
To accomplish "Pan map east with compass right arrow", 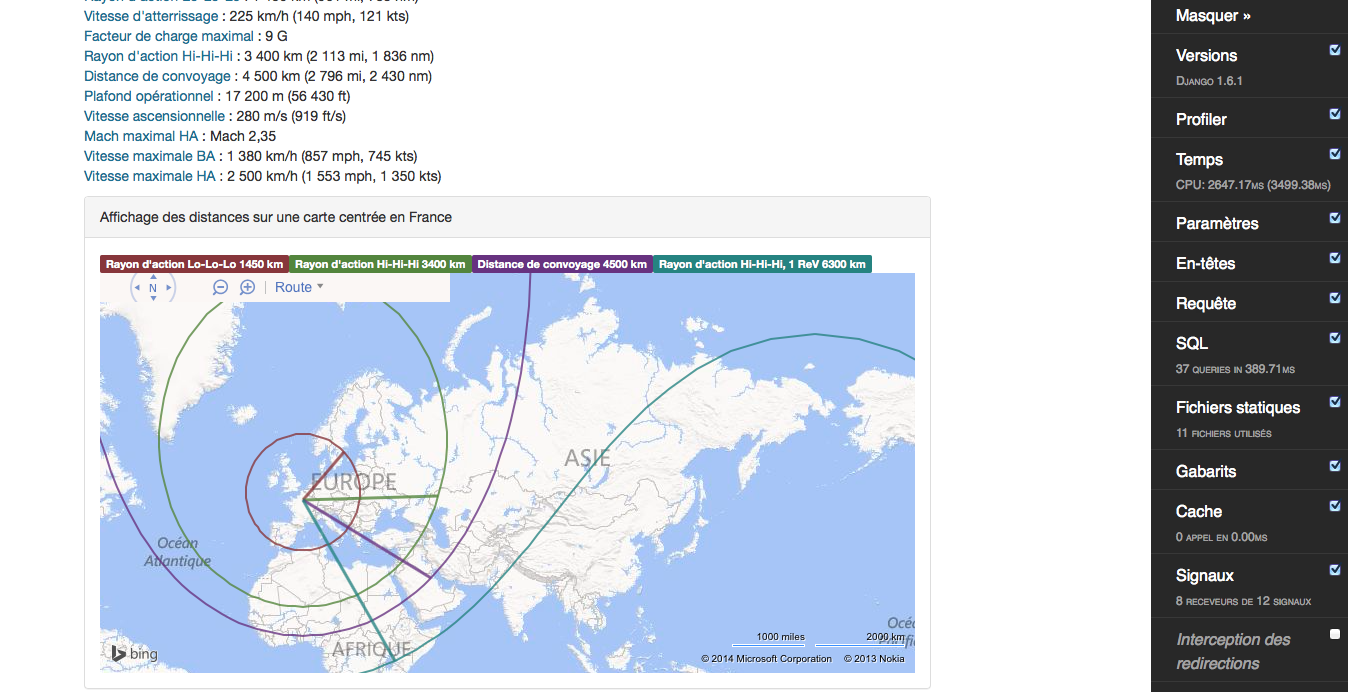I will pos(169,288).
